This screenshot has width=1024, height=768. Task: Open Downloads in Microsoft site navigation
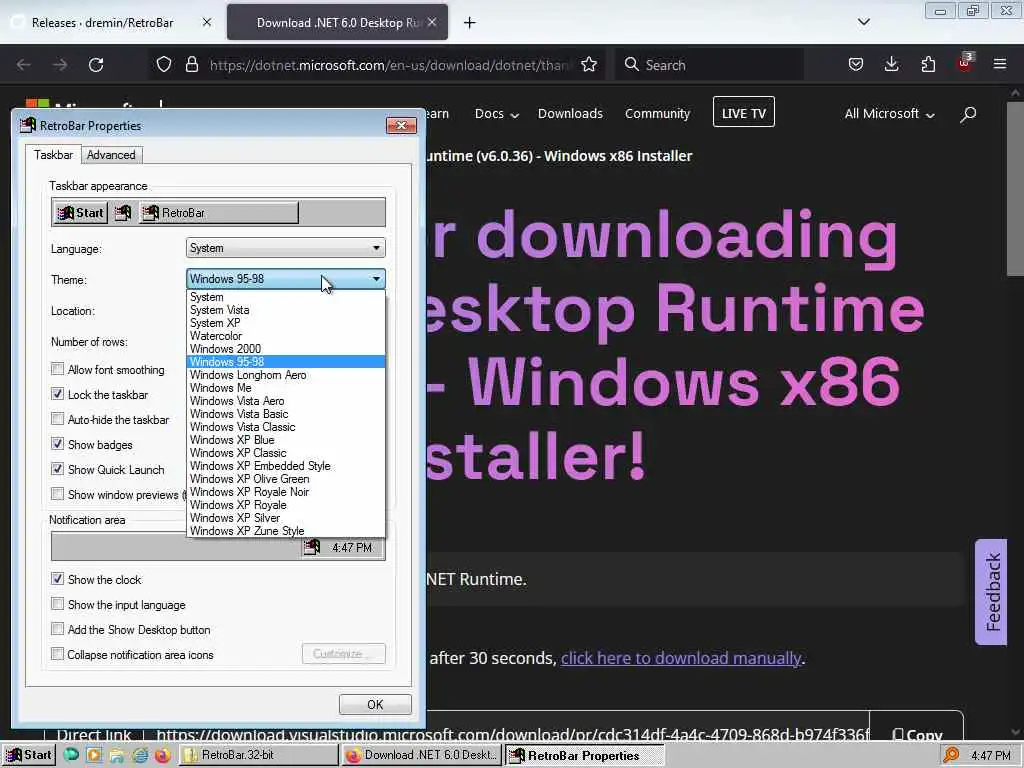pyautogui.click(x=570, y=114)
